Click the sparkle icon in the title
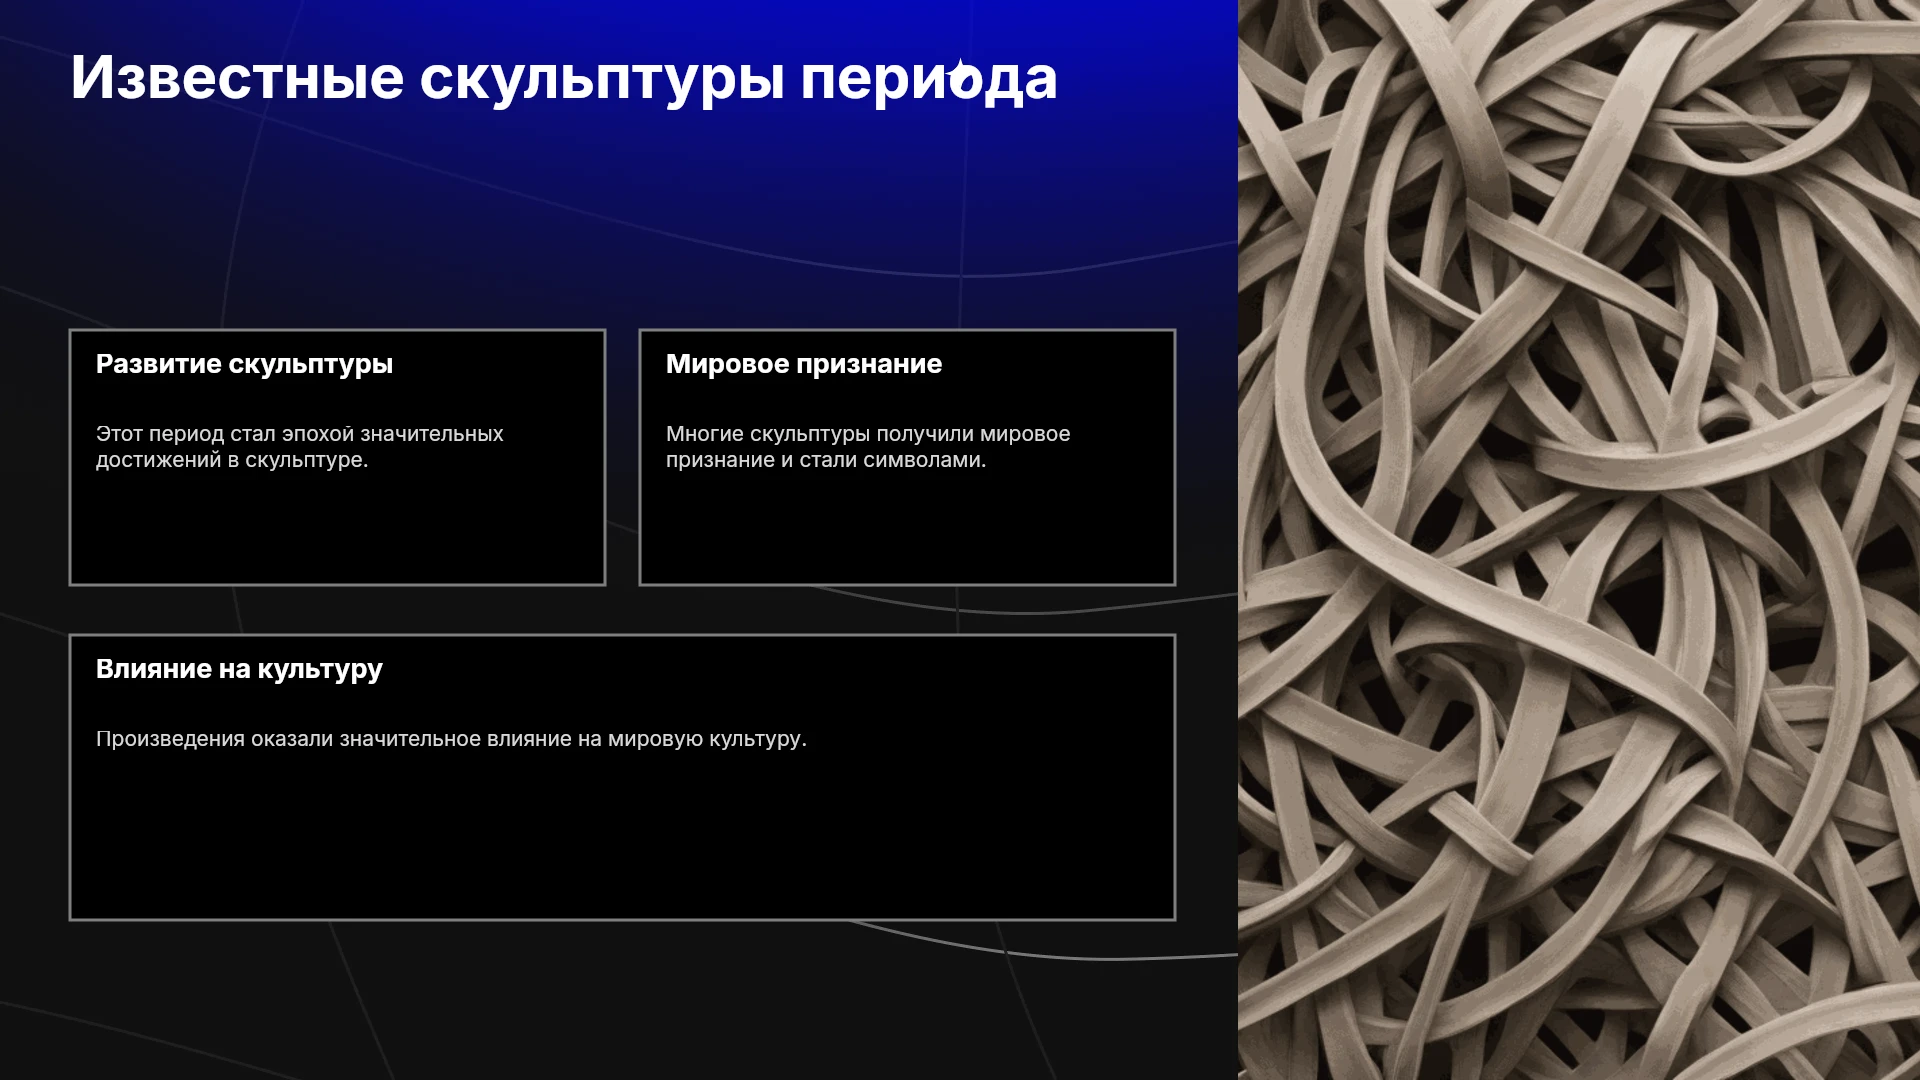The image size is (1920, 1080). [x=964, y=77]
